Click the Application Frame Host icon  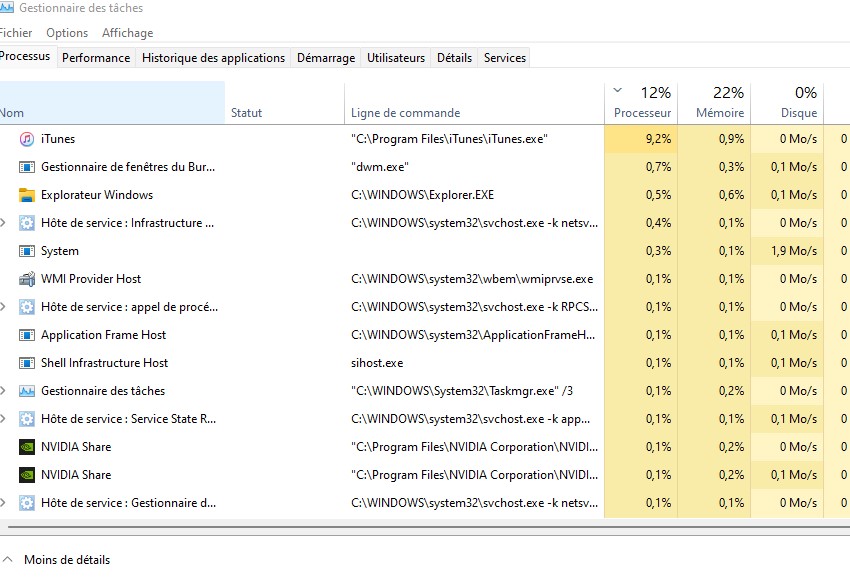27,335
